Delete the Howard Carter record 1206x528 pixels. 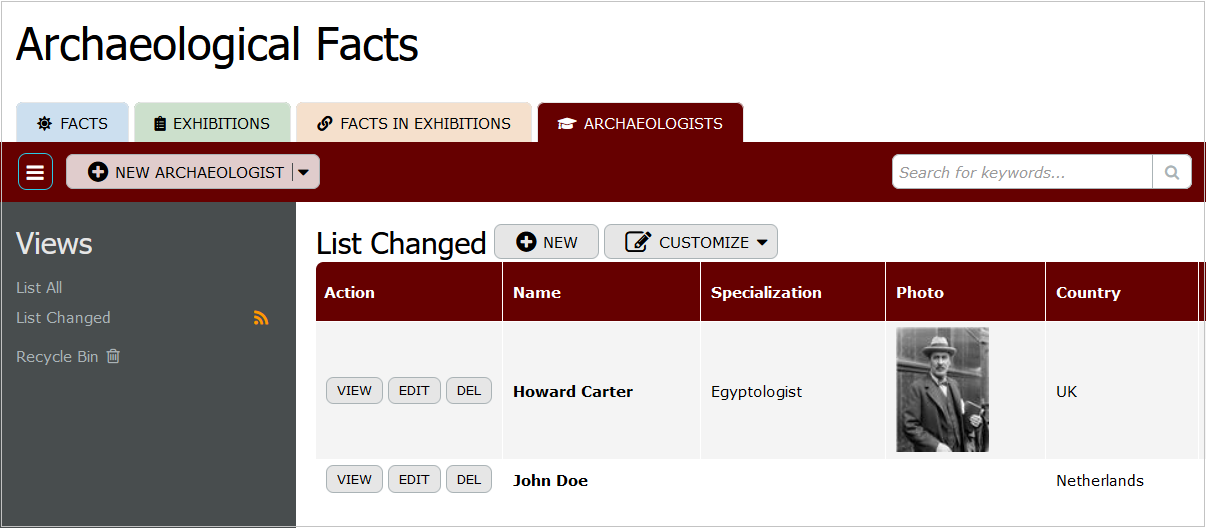[x=469, y=391]
